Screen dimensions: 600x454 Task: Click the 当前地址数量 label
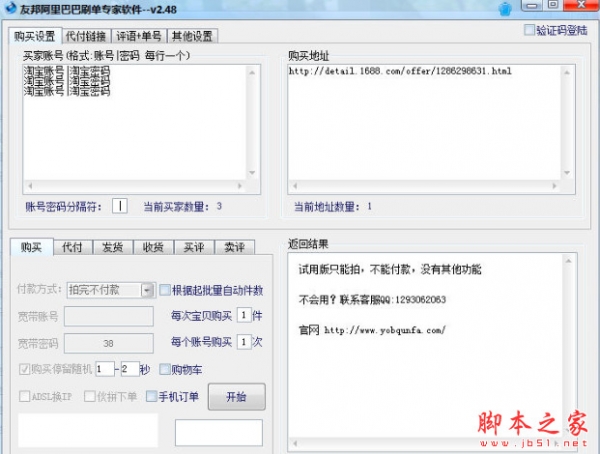click(327, 207)
